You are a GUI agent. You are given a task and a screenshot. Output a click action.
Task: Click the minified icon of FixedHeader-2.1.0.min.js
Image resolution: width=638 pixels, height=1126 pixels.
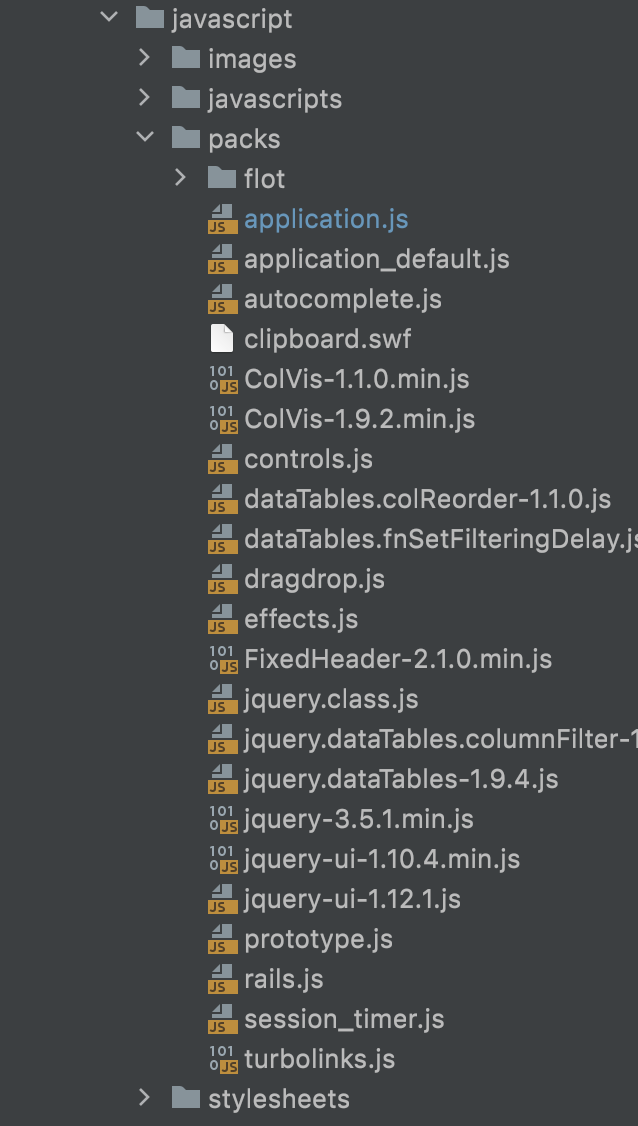point(222,659)
